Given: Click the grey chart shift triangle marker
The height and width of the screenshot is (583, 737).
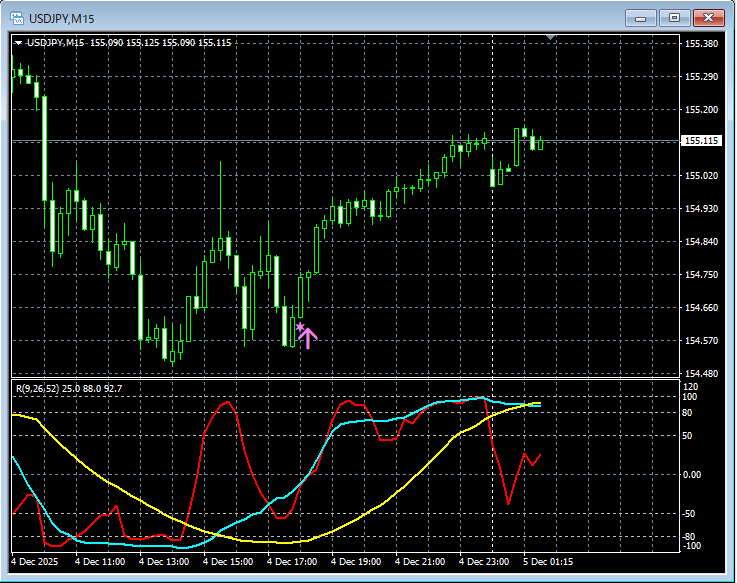Looking at the screenshot, I should click(549, 38).
